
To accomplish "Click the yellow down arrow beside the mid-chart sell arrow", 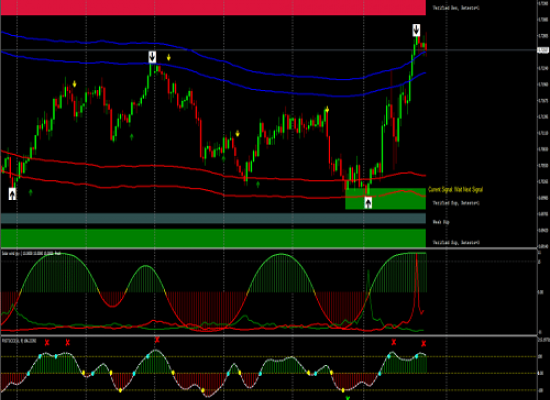I will (x=169, y=58).
